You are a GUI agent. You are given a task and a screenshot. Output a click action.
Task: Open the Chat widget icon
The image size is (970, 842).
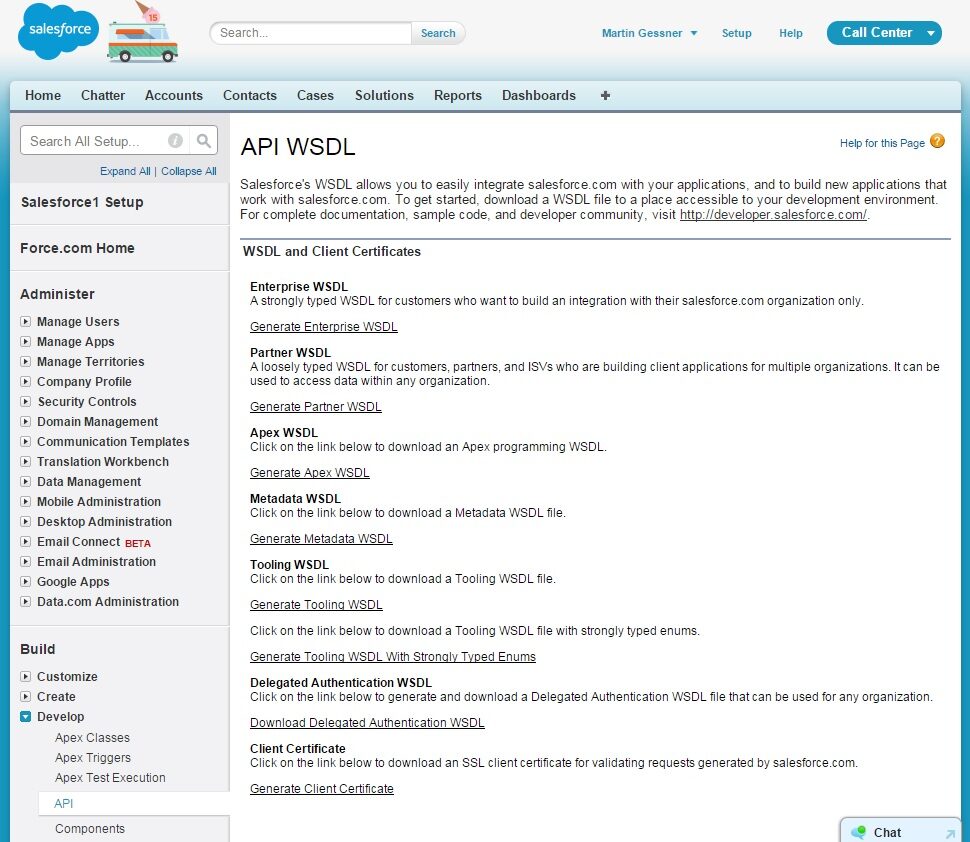coord(858,832)
